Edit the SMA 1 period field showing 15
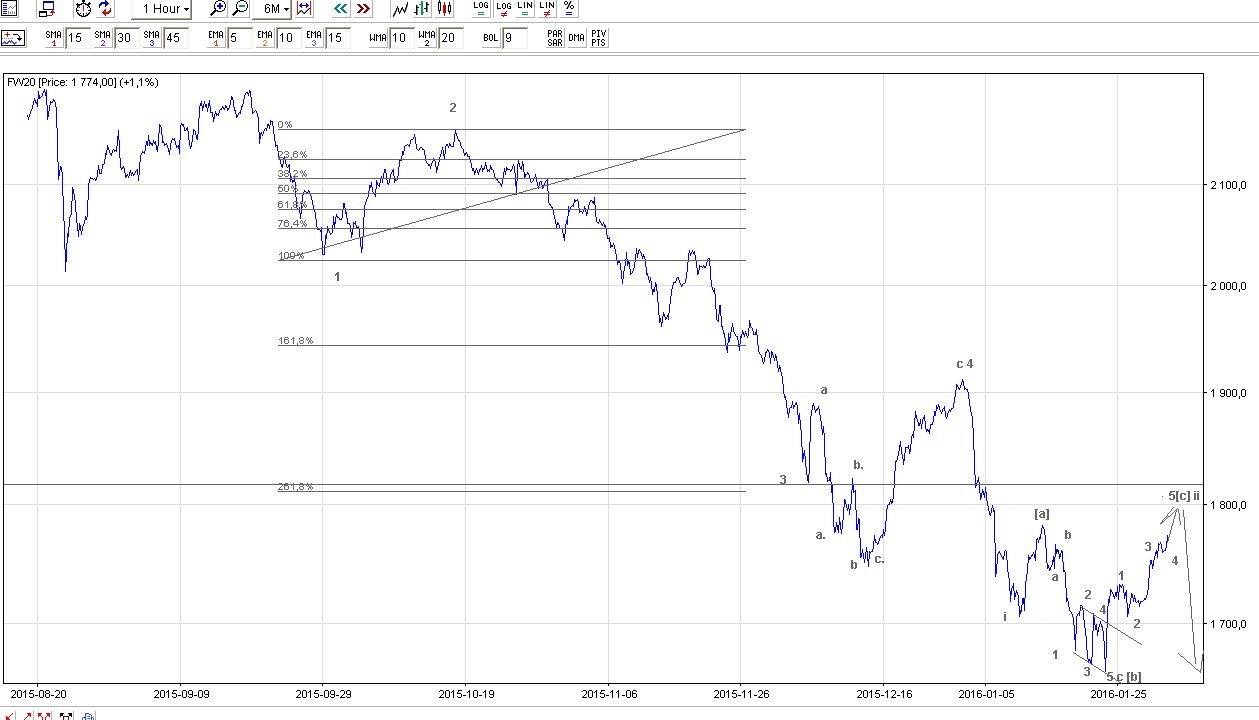1259x720 pixels. pos(76,38)
